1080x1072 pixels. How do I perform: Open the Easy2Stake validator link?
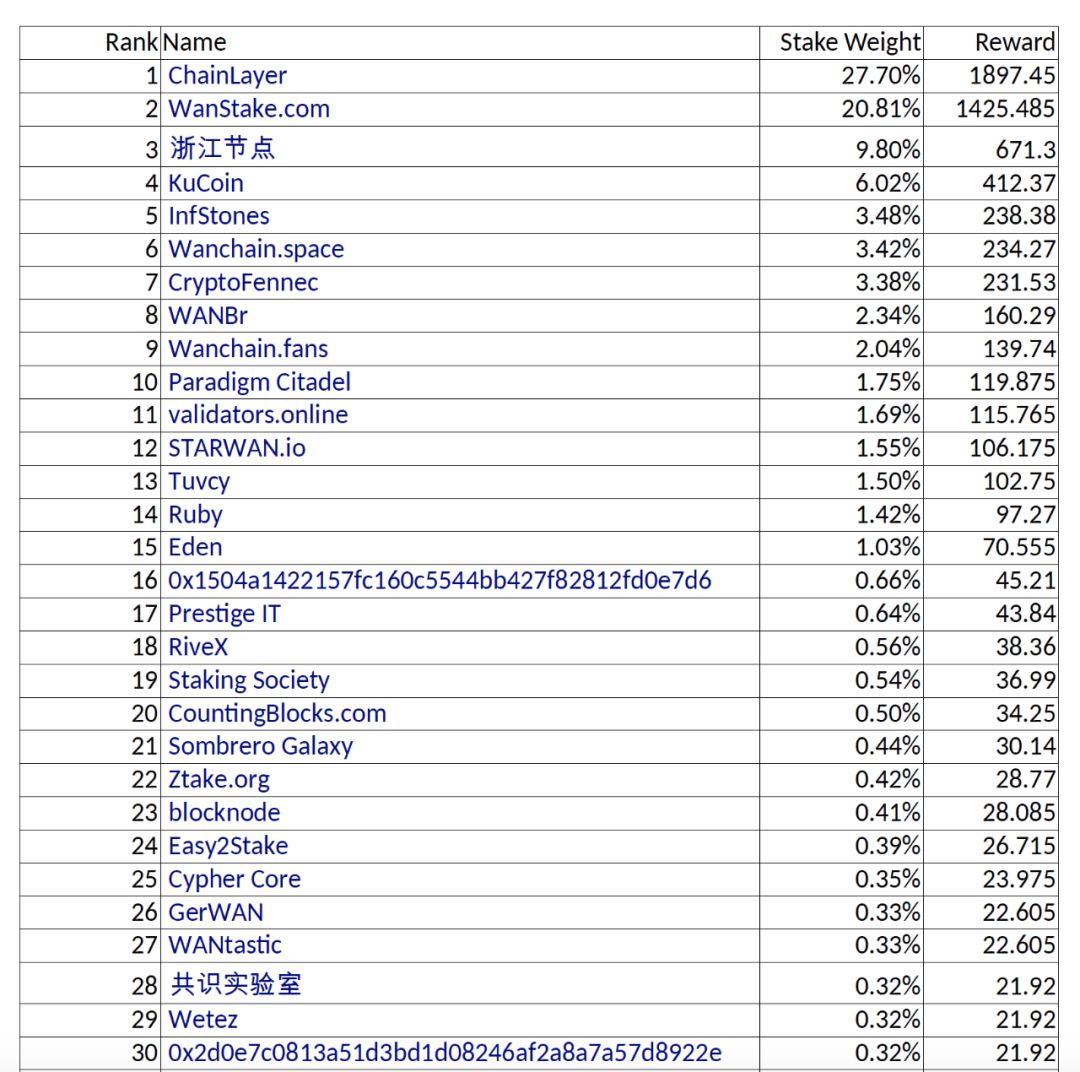(228, 846)
